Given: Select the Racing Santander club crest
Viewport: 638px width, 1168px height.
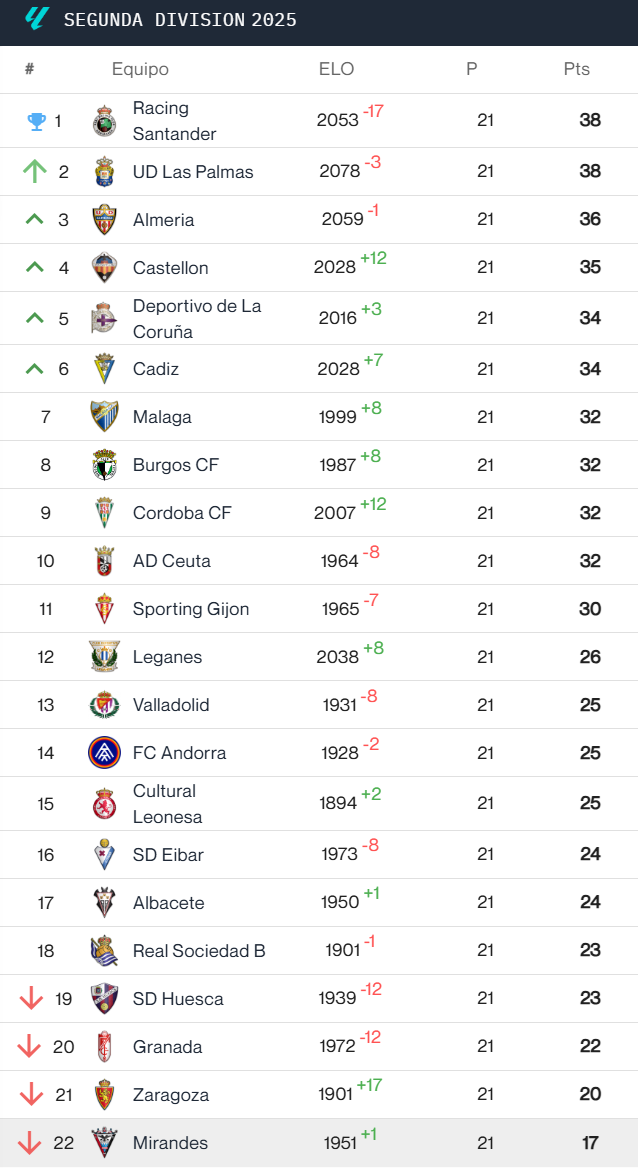Looking at the screenshot, I should click(x=103, y=117).
